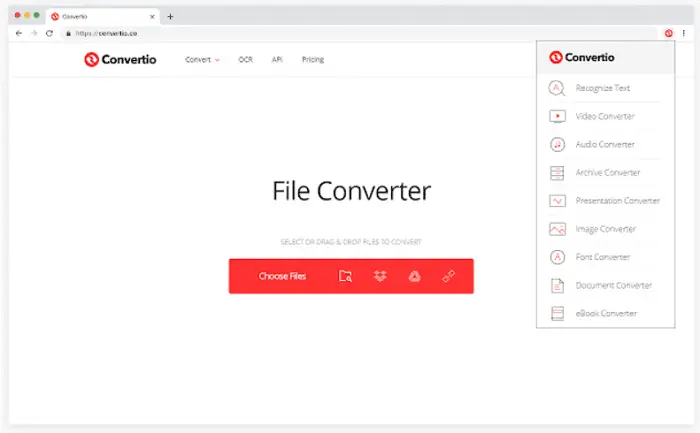Click the Choose Files button
The height and width of the screenshot is (433, 700).
tap(282, 276)
